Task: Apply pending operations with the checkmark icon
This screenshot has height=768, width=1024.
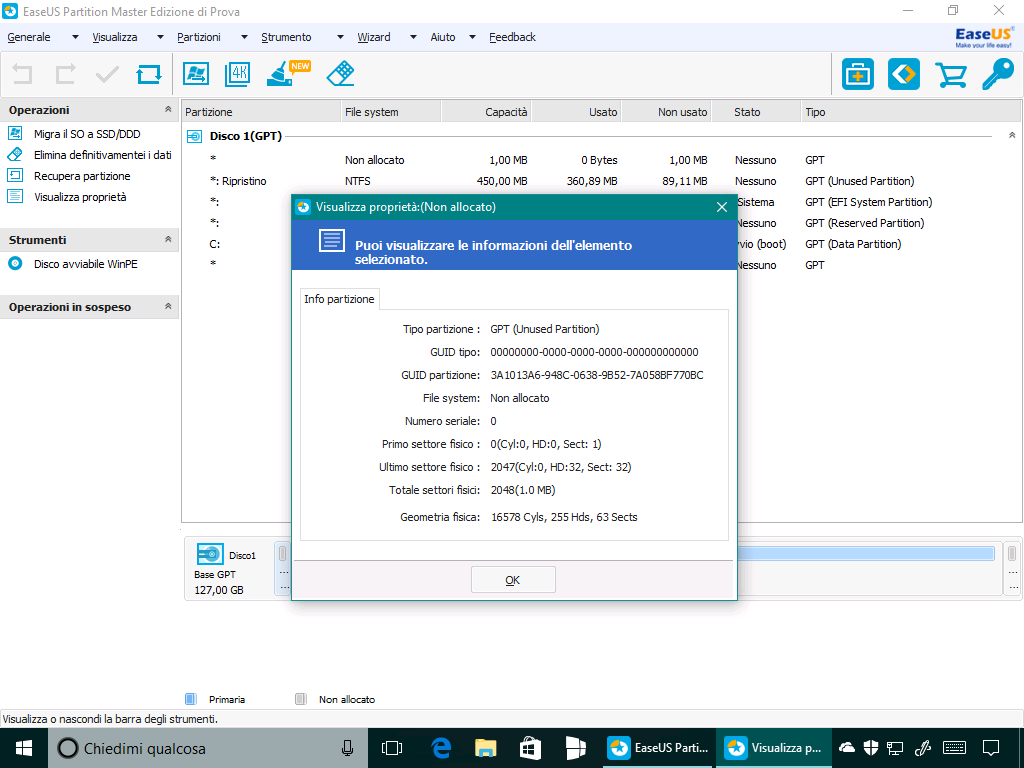Action: click(107, 74)
